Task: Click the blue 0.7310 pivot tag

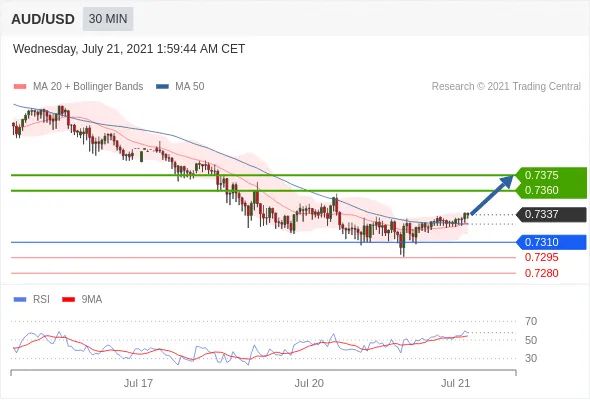Action: (552, 242)
